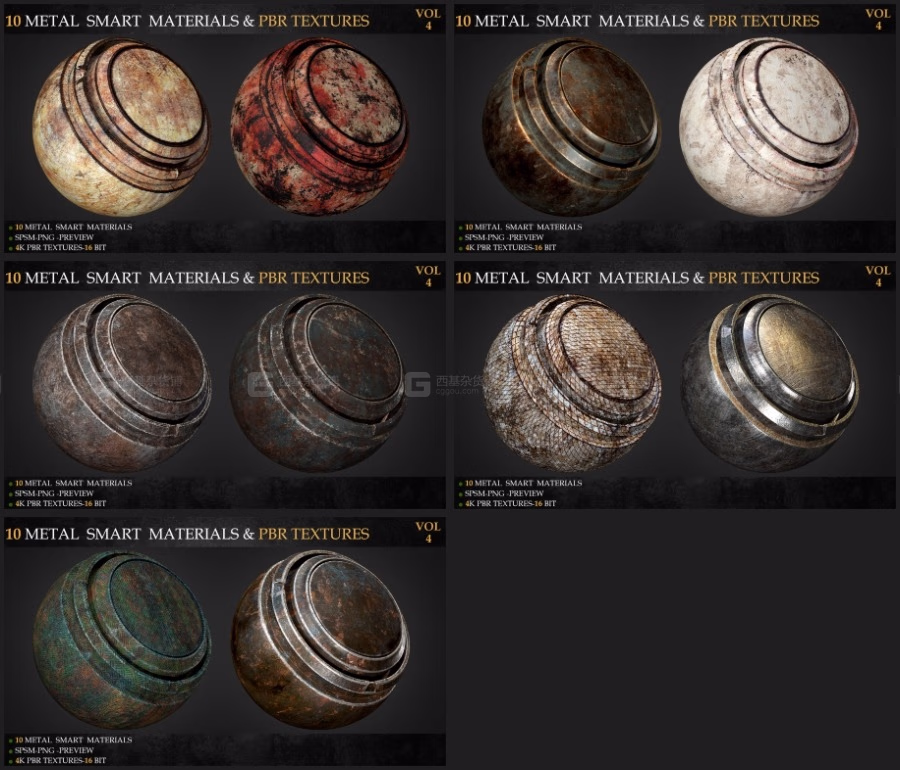Select the dull gray-brown metal sphere

(121, 384)
